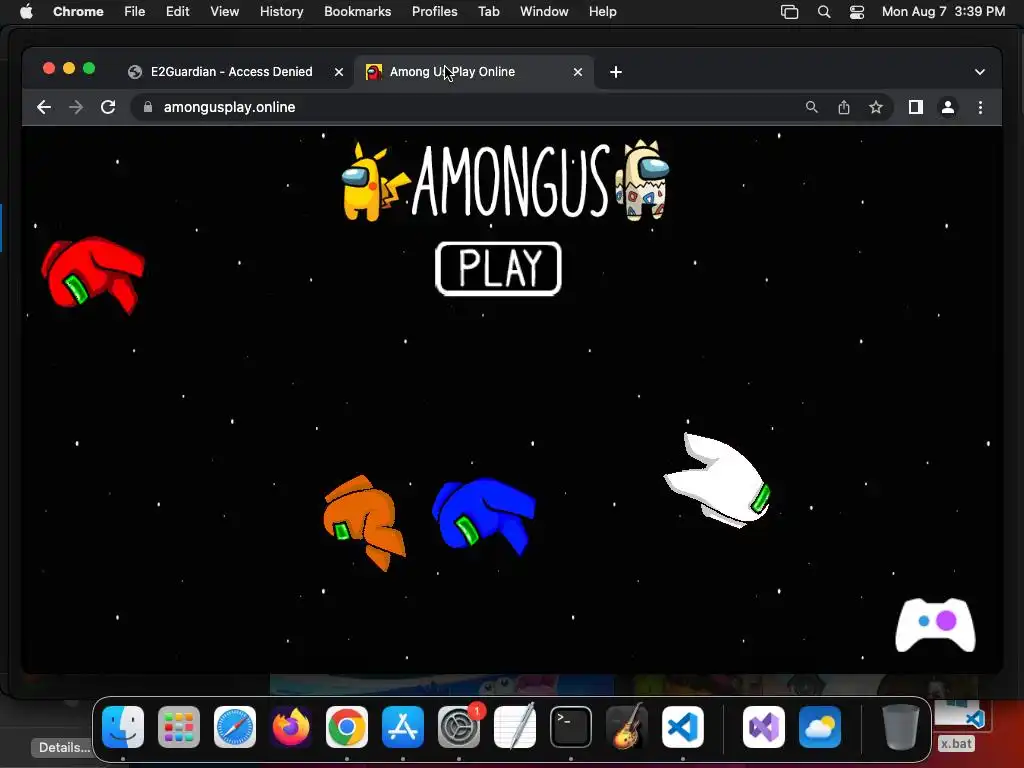Launch Firefox from the Dock
Viewport: 1024px width, 768px height.
[291, 727]
